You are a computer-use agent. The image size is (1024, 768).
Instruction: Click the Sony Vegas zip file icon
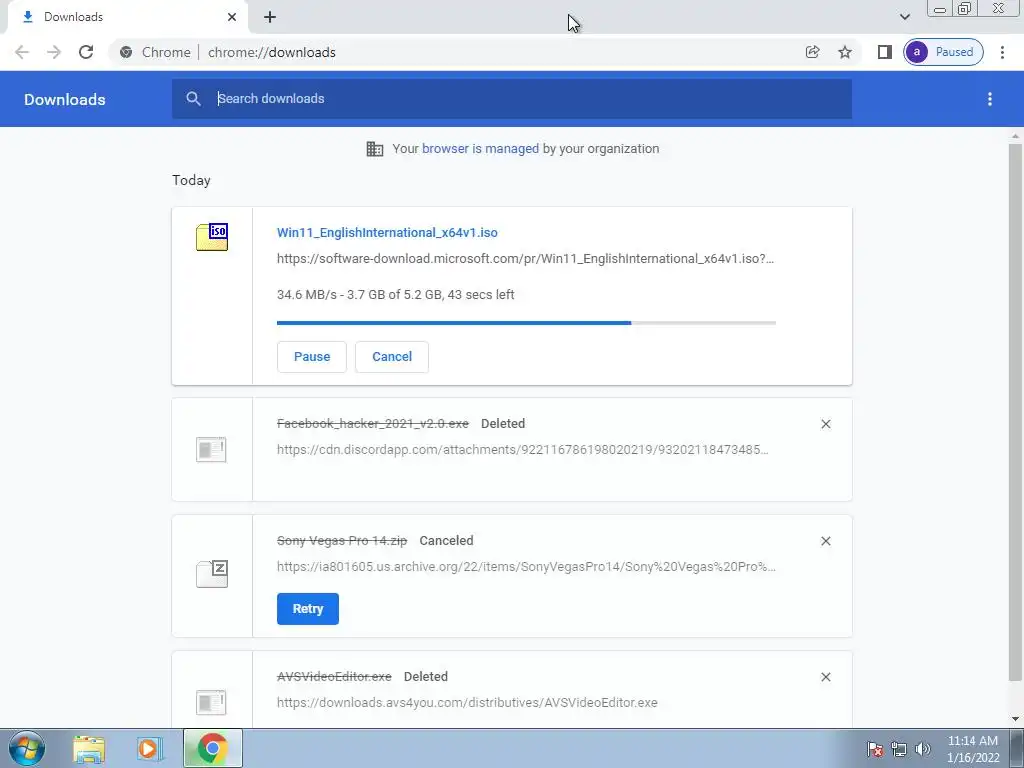coord(212,574)
